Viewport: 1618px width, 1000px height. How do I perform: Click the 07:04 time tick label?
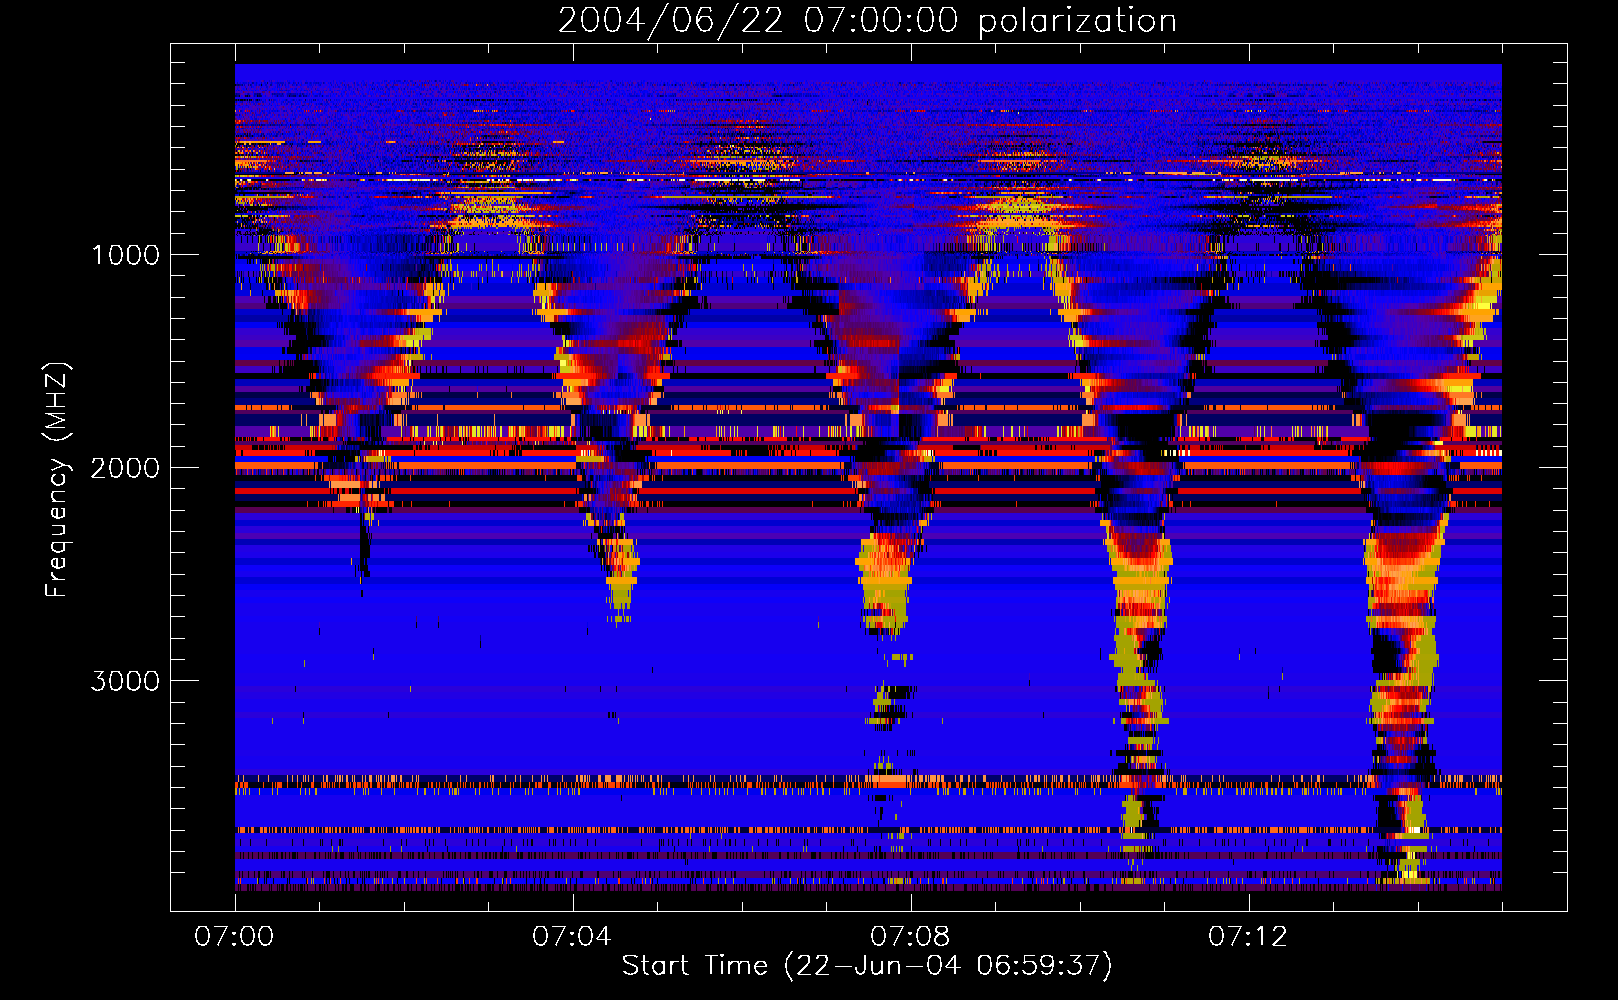(572, 937)
